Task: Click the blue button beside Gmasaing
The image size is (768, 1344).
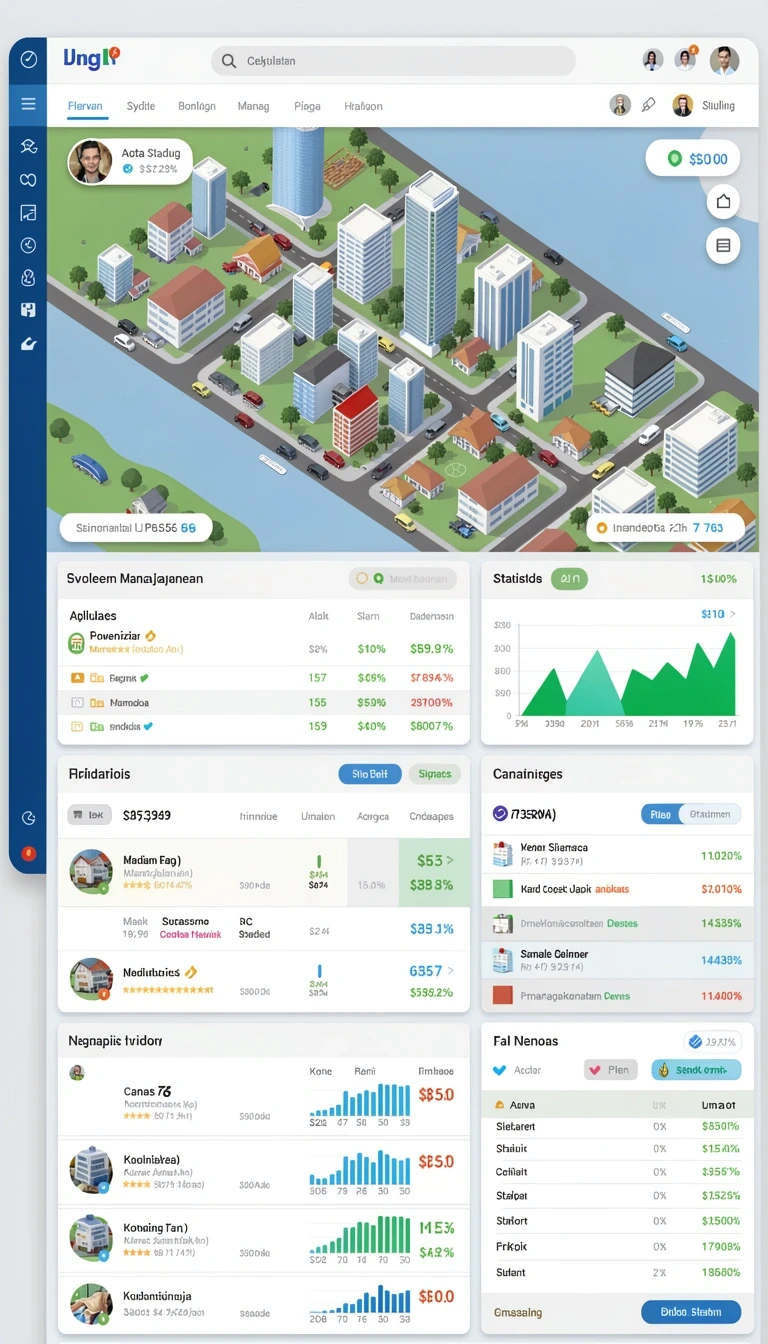Action: pyautogui.click(x=691, y=1312)
